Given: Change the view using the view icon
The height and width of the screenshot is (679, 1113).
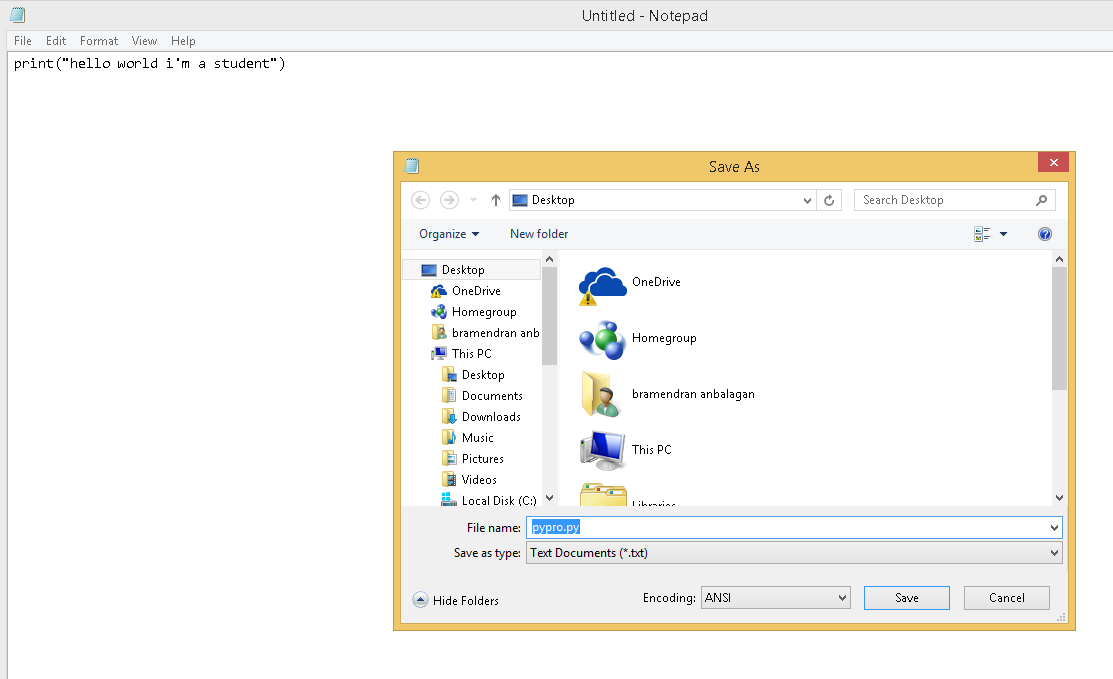Looking at the screenshot, I should coord(982,234).
